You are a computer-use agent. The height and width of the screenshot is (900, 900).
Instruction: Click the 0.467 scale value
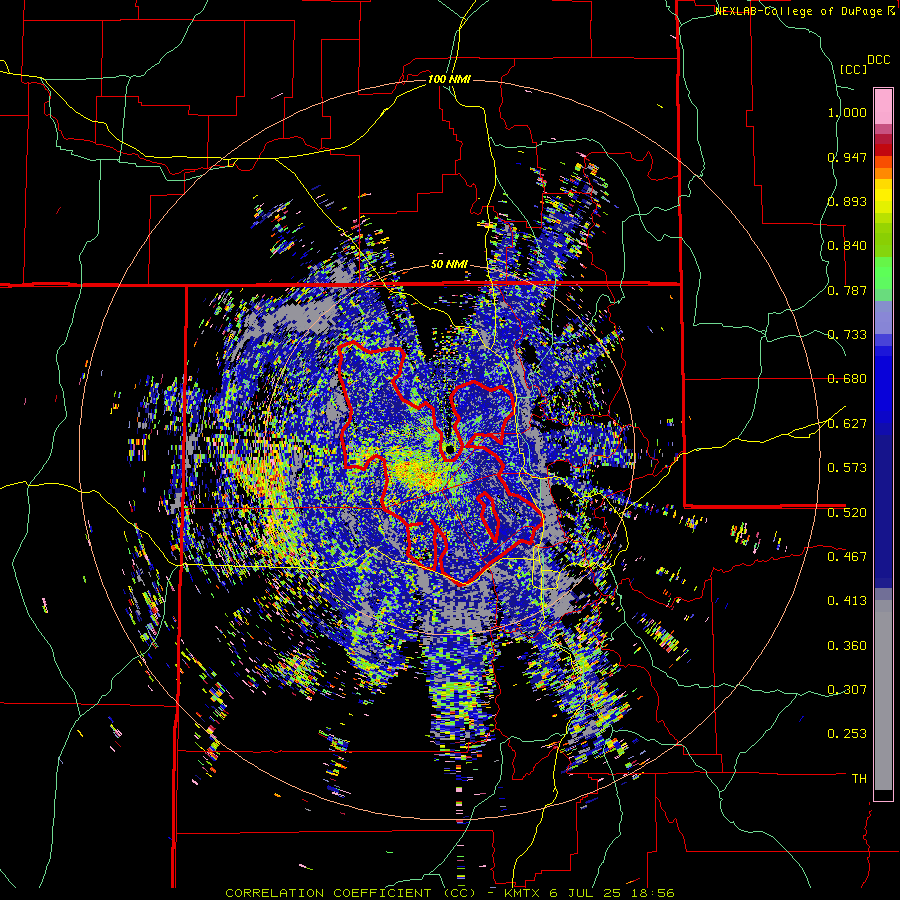coord(847,556)
